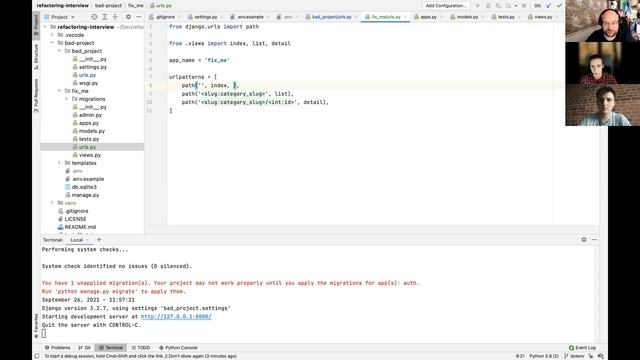Click the Run play button

478,6
